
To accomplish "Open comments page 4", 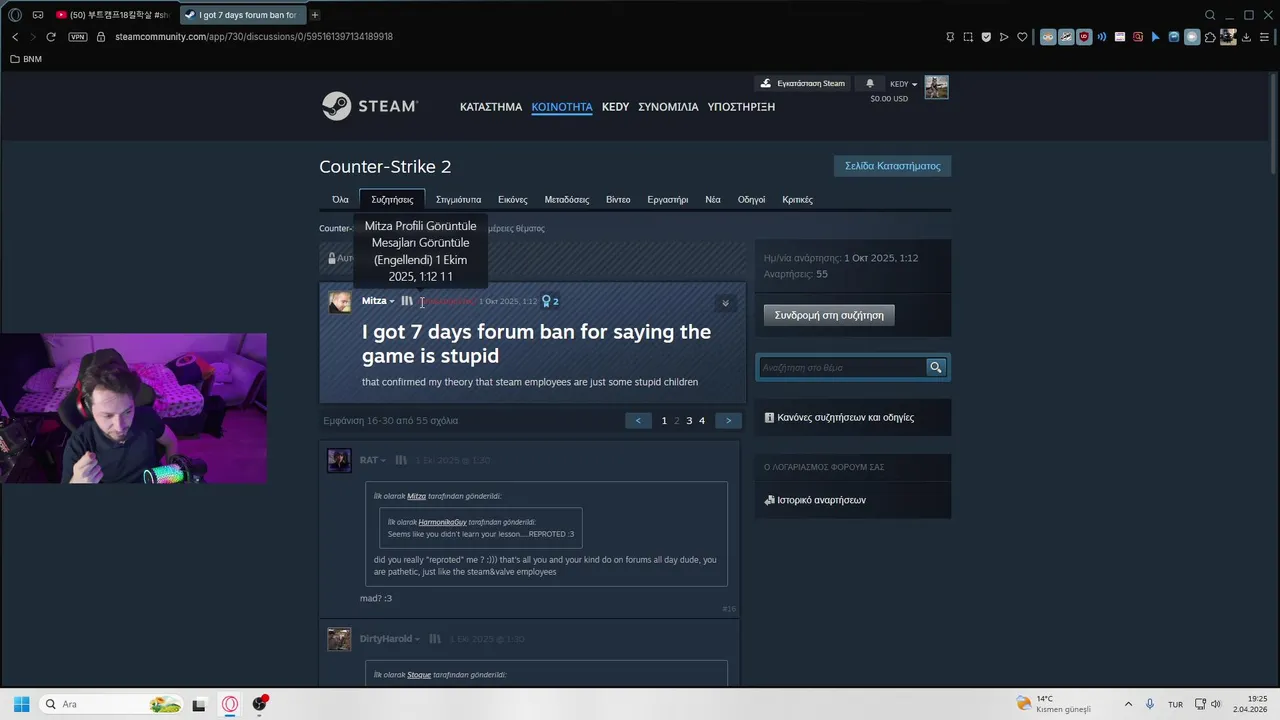I will [702, 421].
